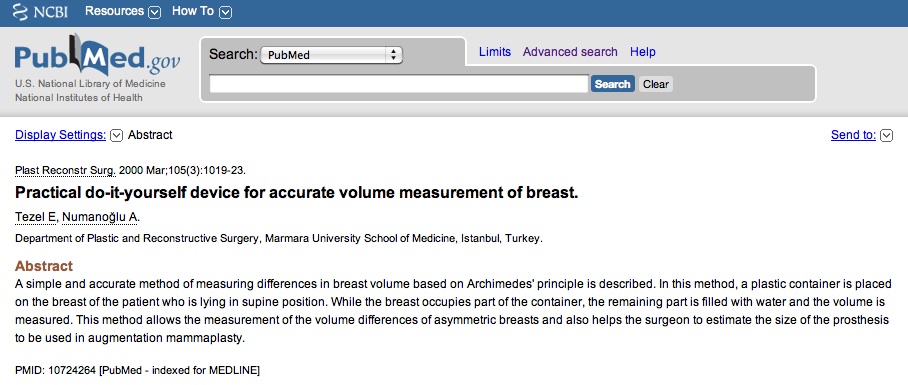Click the Clear button
This screenshot has height=385, width=908.
[656, 84]
